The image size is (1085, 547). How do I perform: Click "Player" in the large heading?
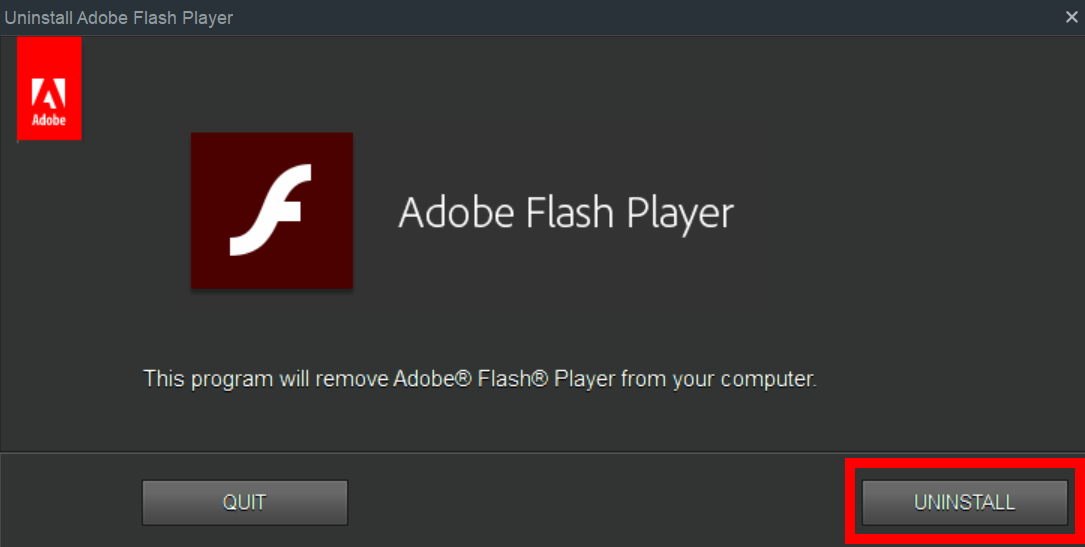click(680, 213)
